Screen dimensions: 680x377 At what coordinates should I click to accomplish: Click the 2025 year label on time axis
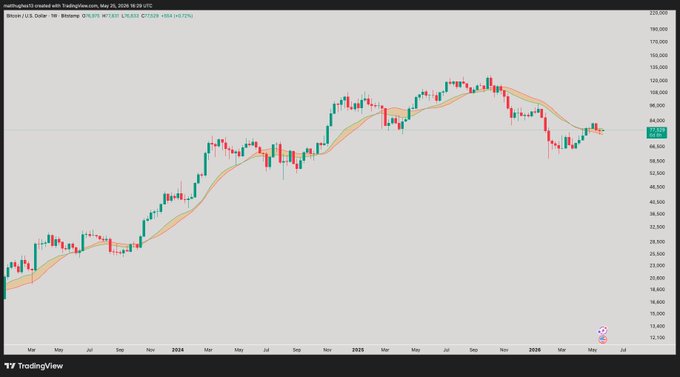coord(358,350)
